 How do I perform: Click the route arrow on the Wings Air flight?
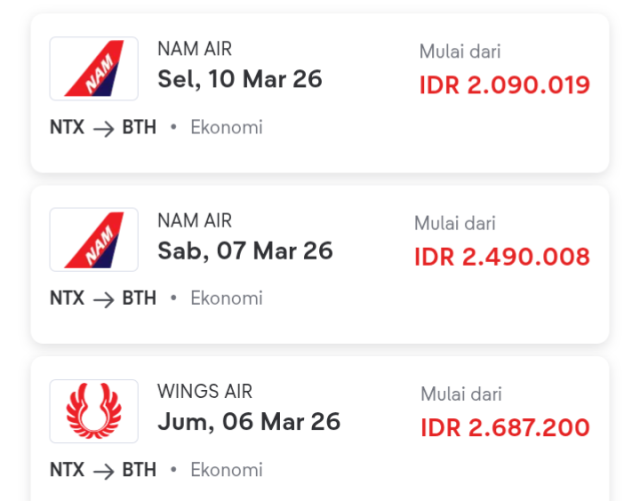[x=103, y=470]
